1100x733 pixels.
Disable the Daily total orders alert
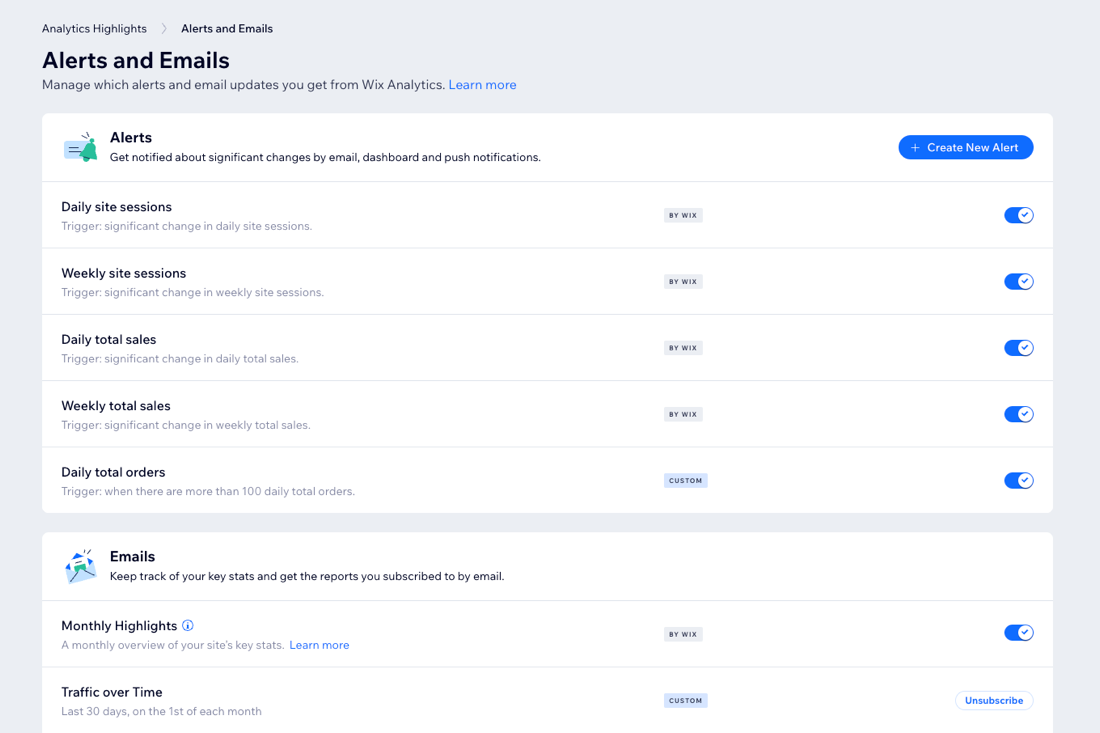pyautogui.click(x=1019, y=480)
